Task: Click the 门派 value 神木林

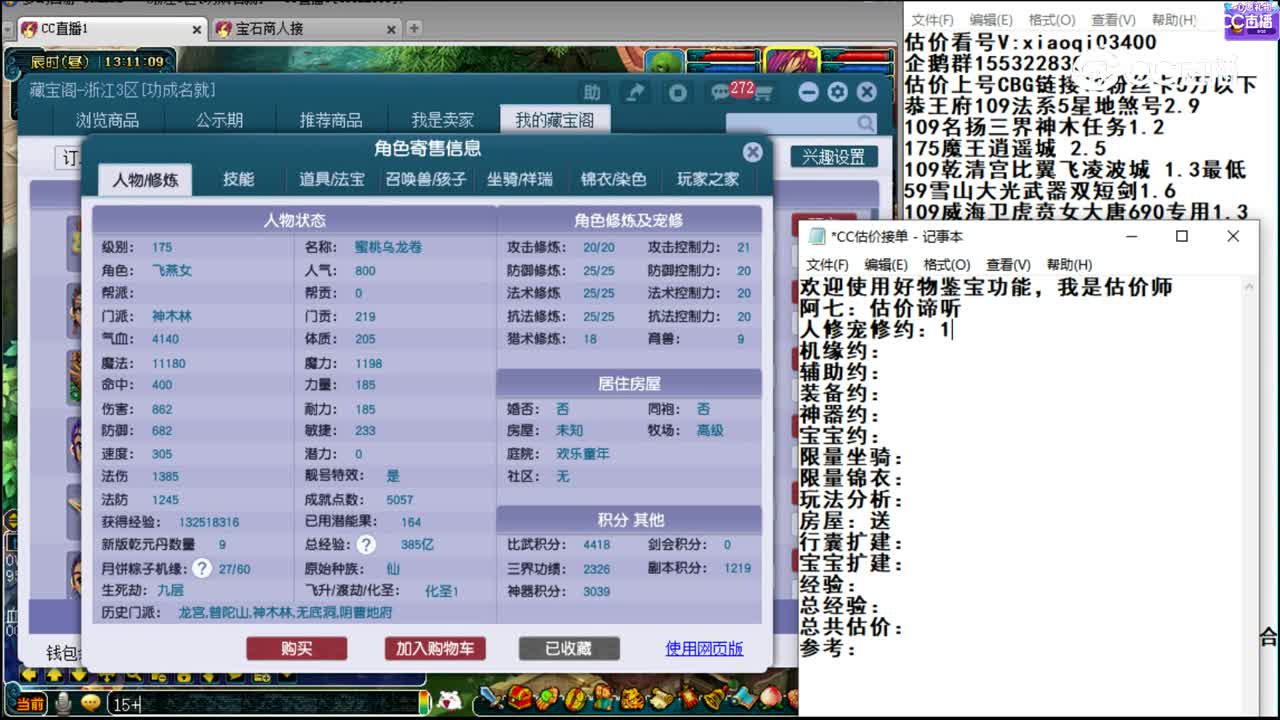Action: coord(171,316)
